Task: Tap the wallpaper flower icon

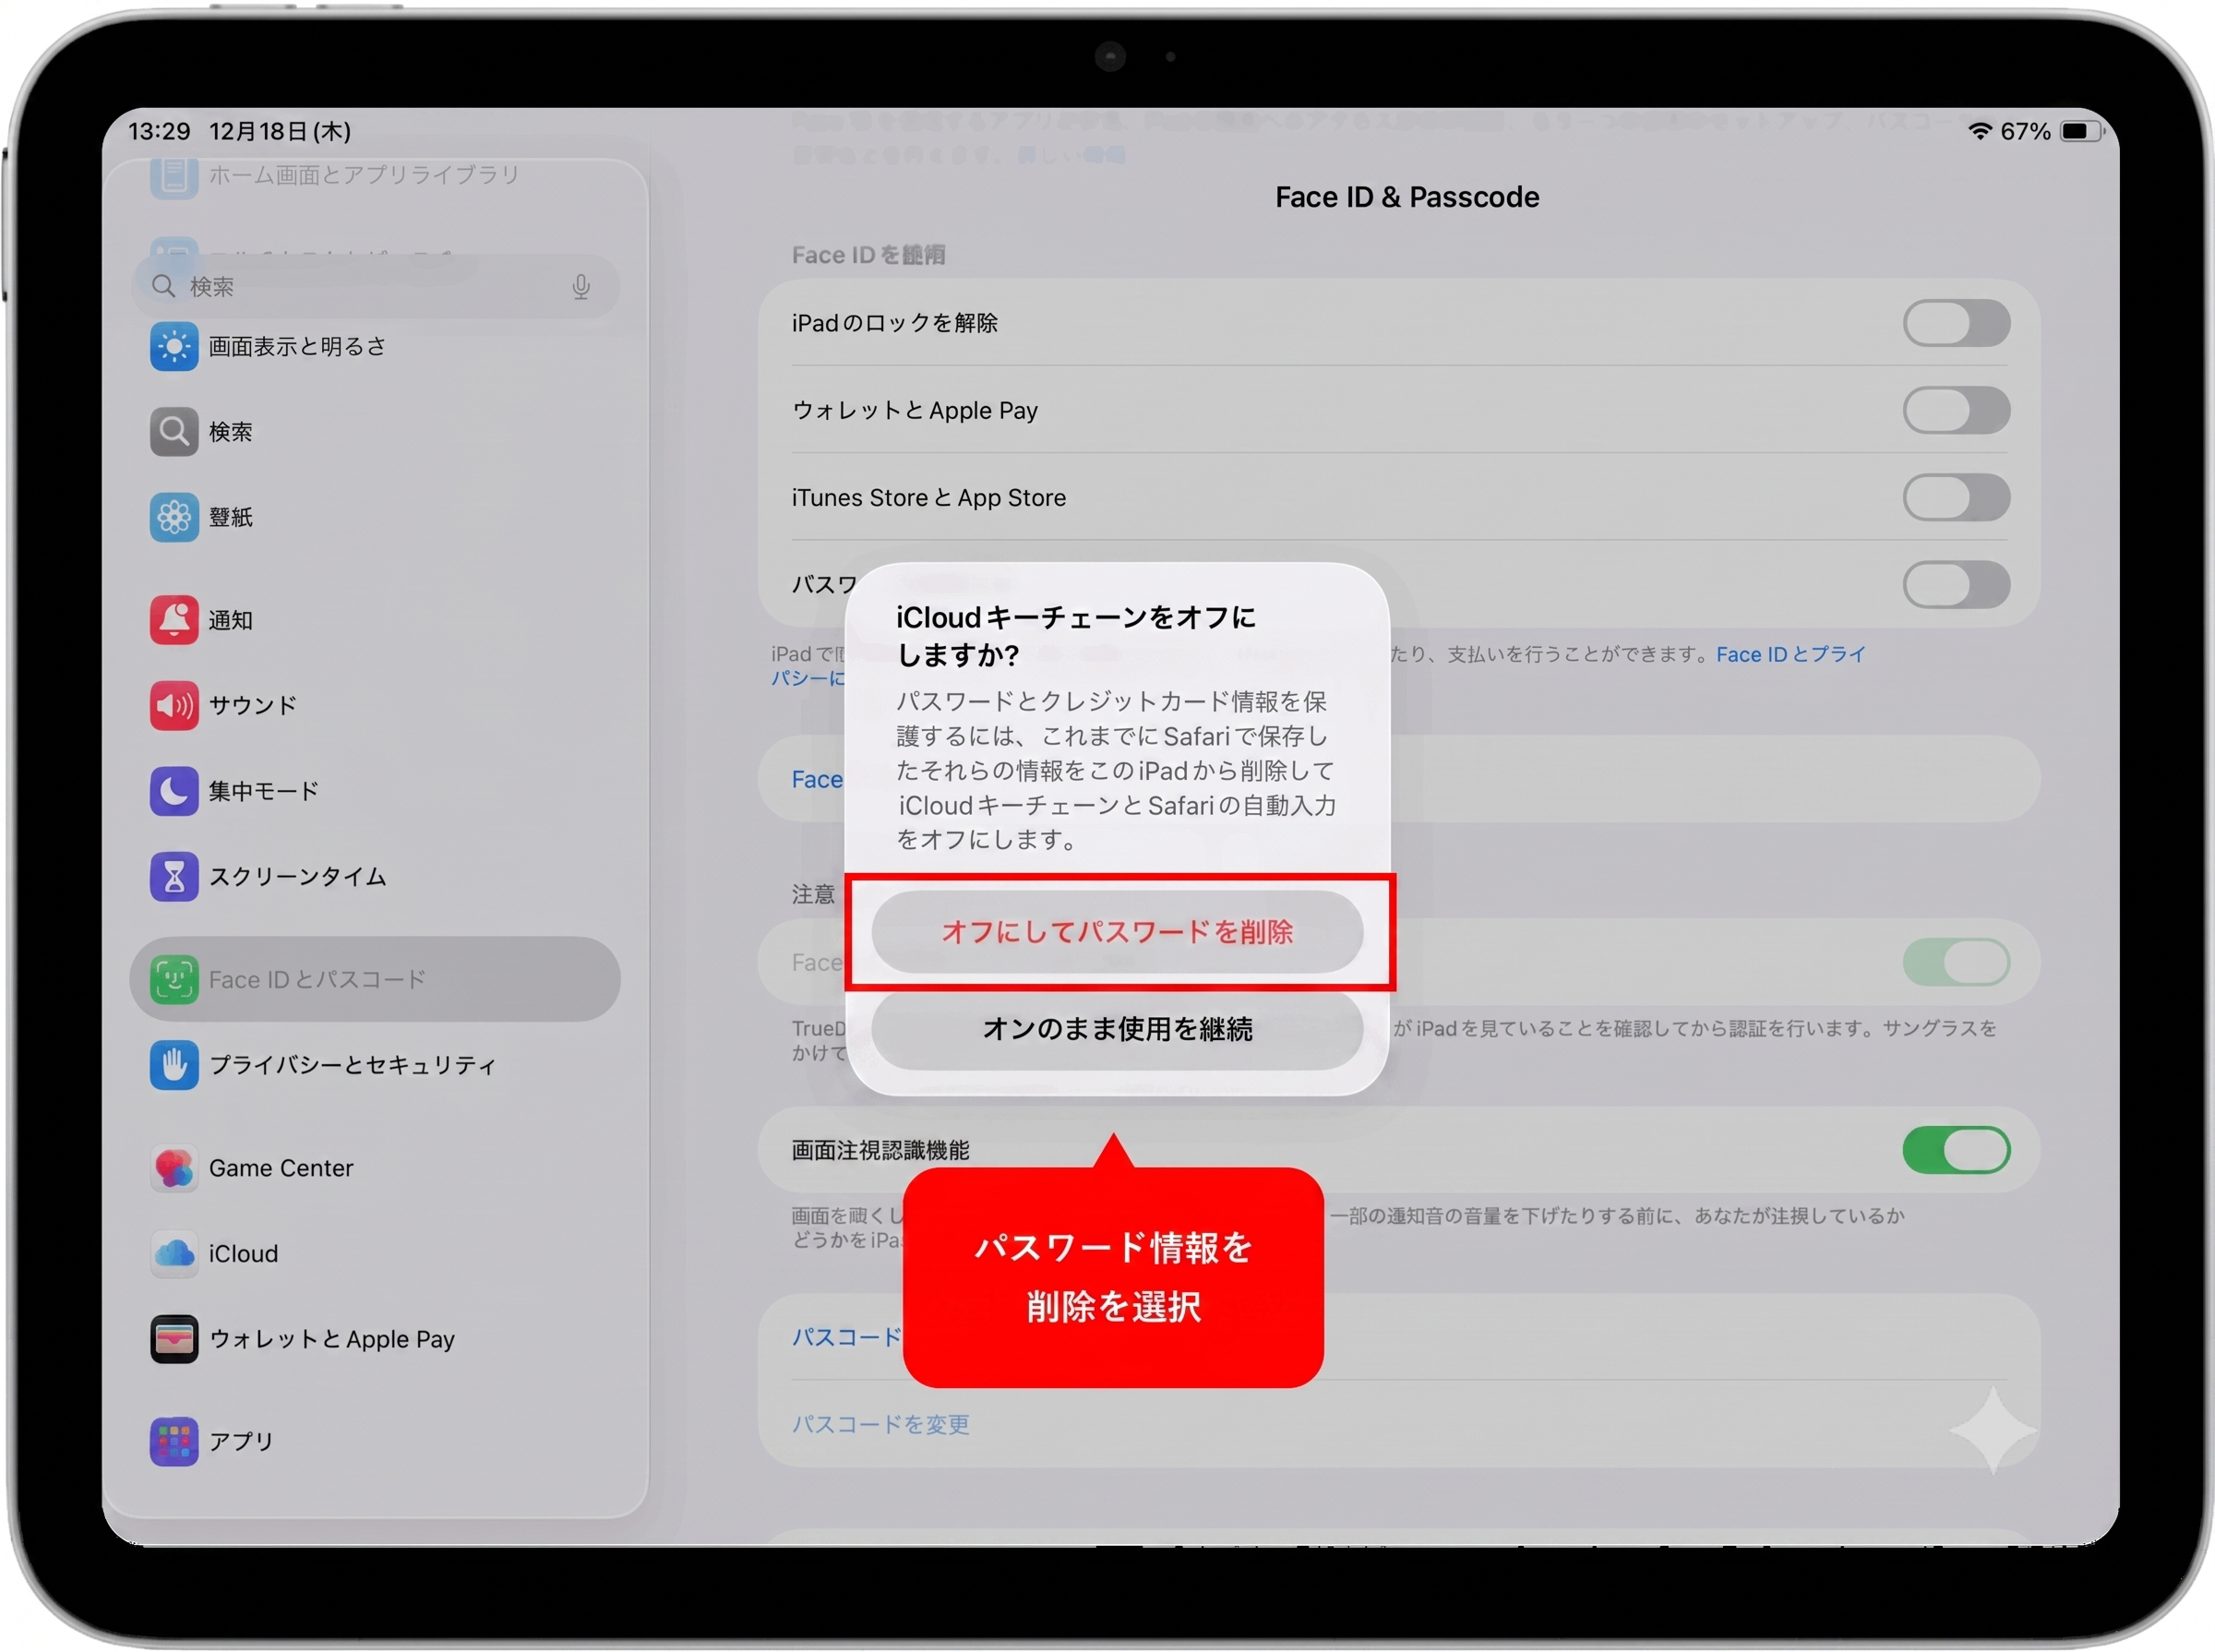Action: 174,517
